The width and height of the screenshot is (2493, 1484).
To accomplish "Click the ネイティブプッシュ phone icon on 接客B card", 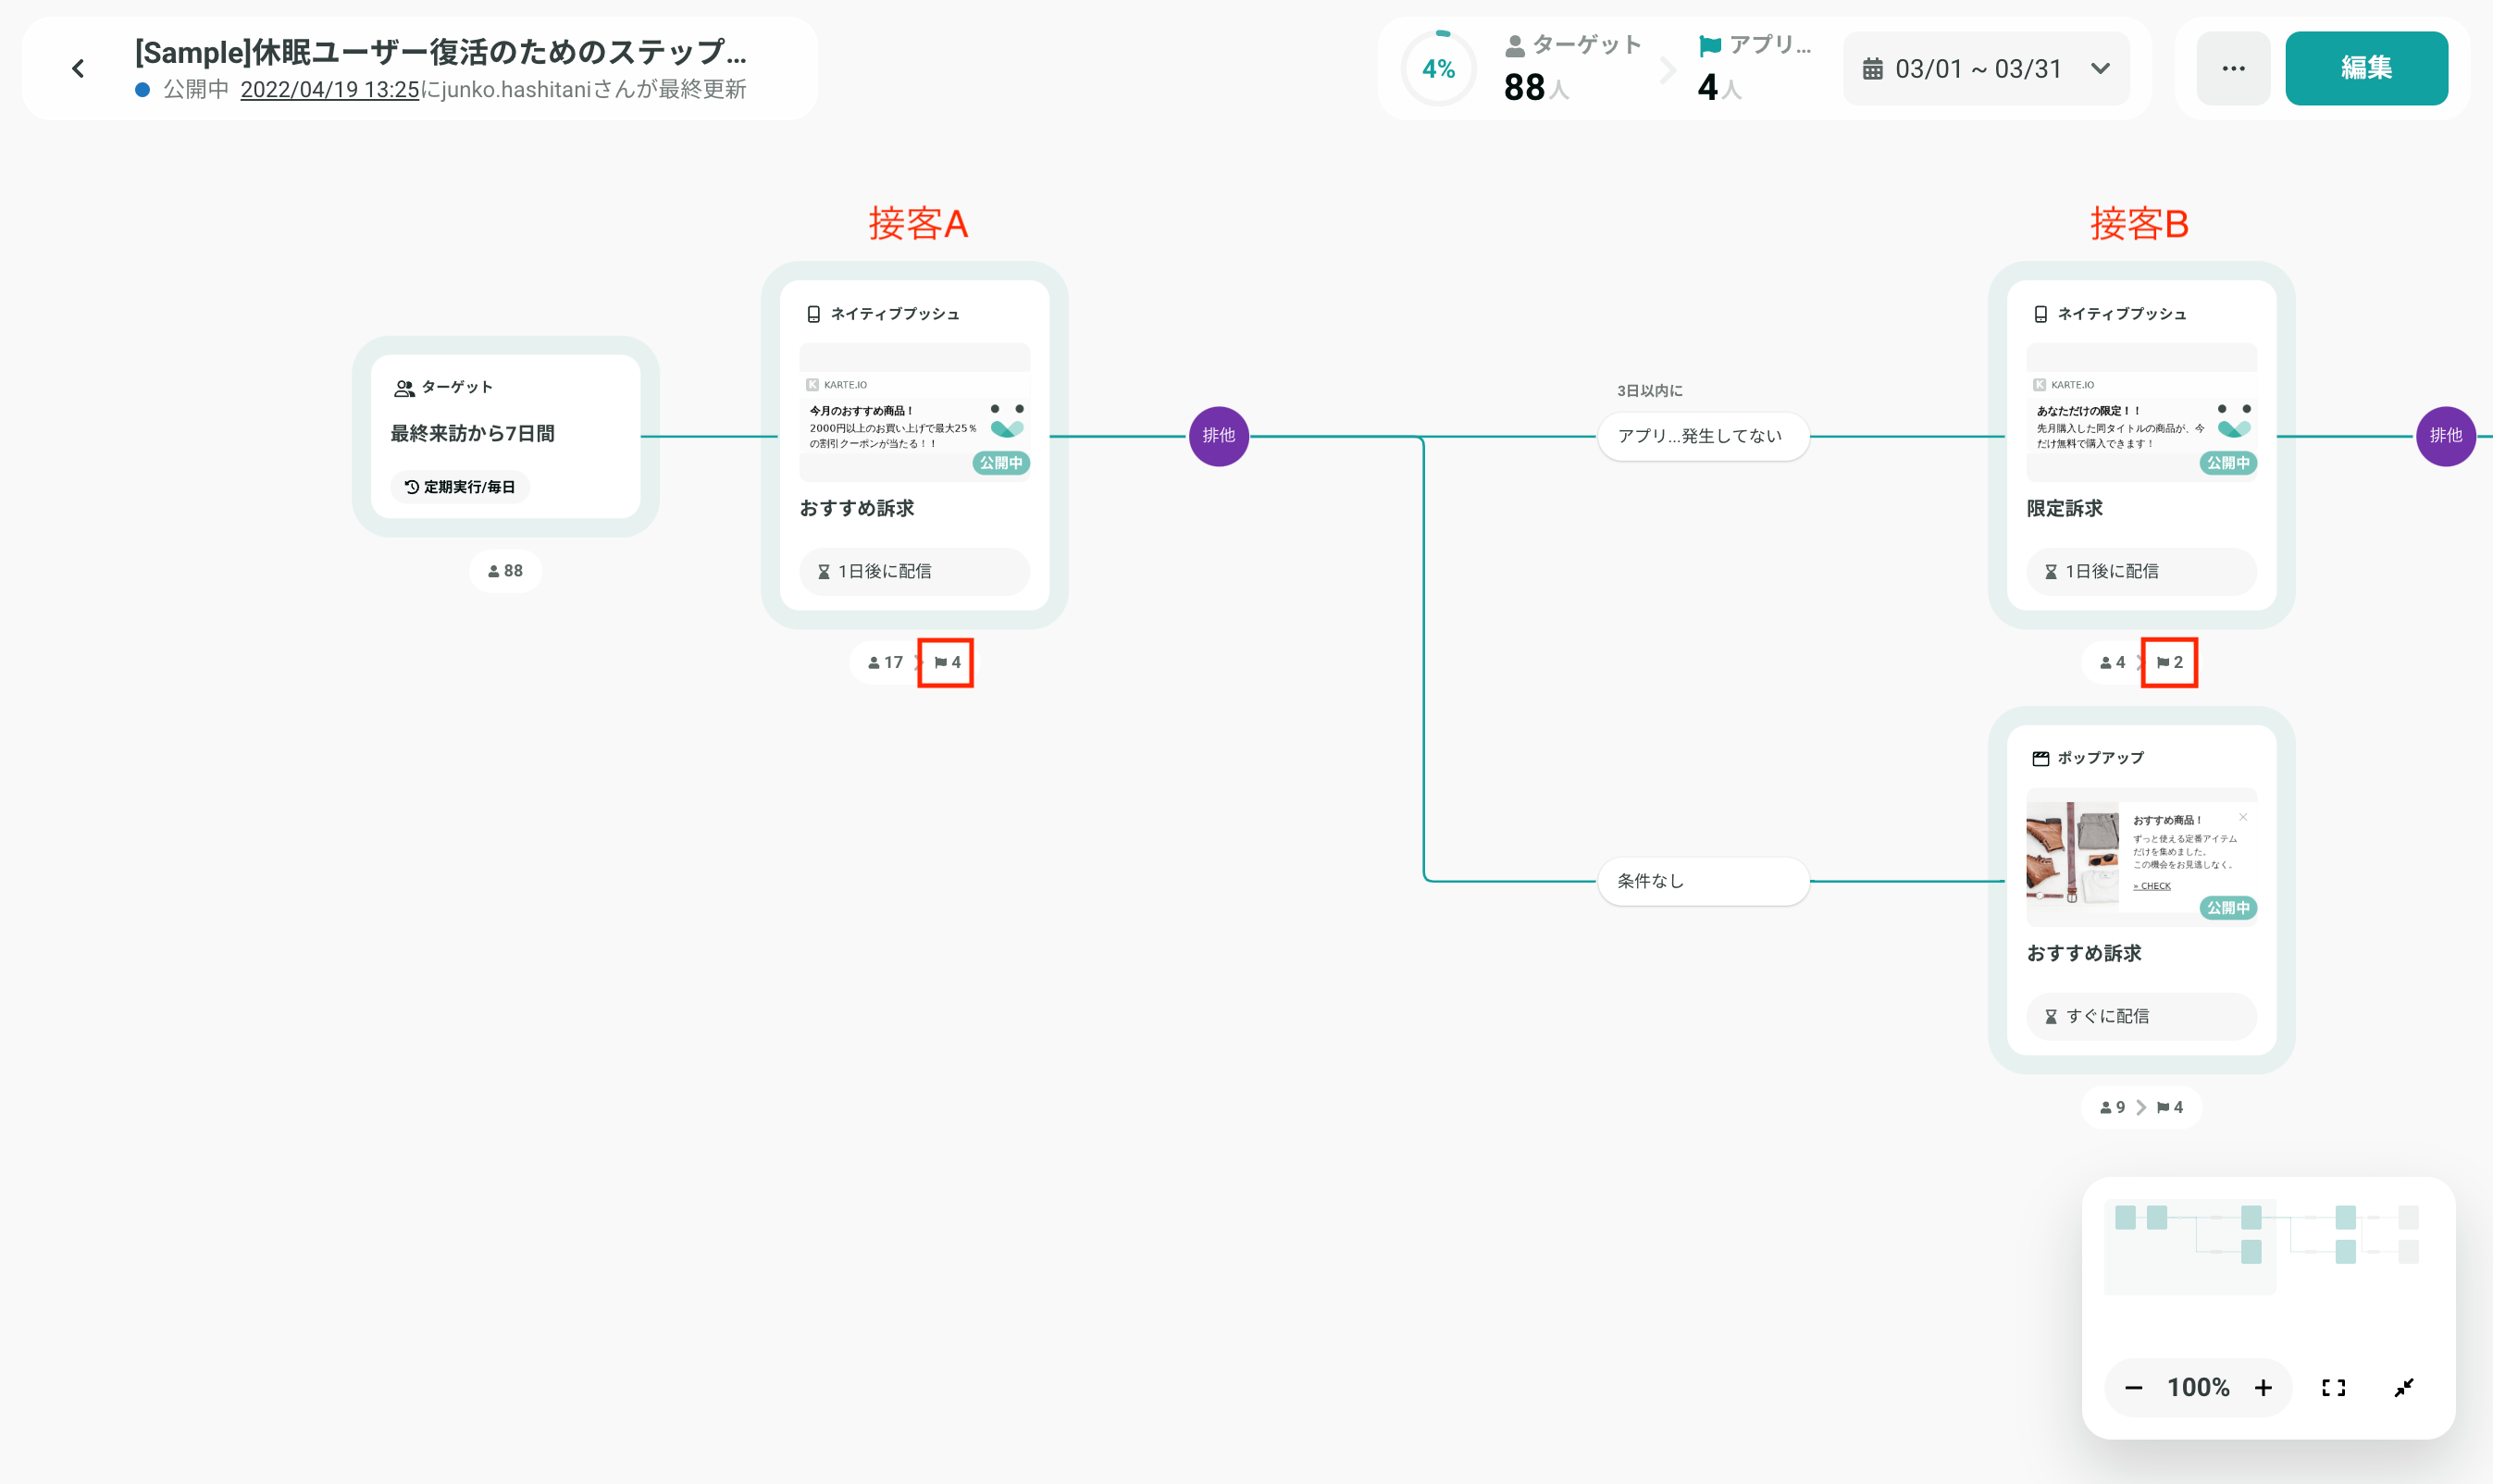I will click(2041, 314).
